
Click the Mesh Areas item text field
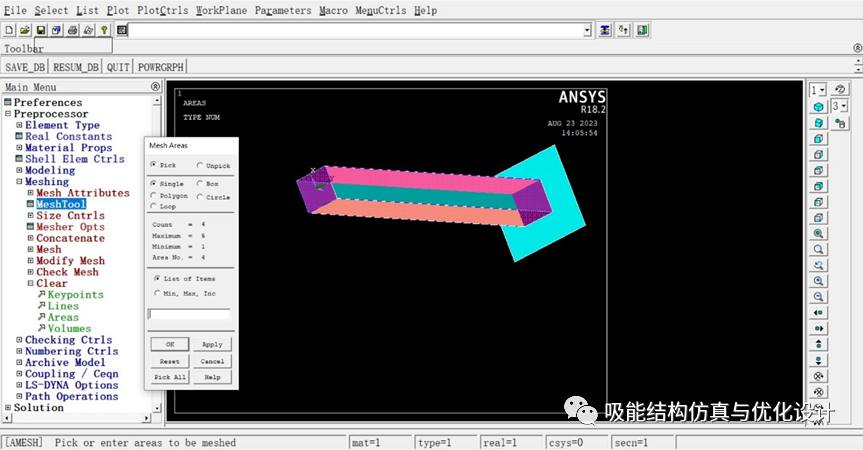(189, 314)
